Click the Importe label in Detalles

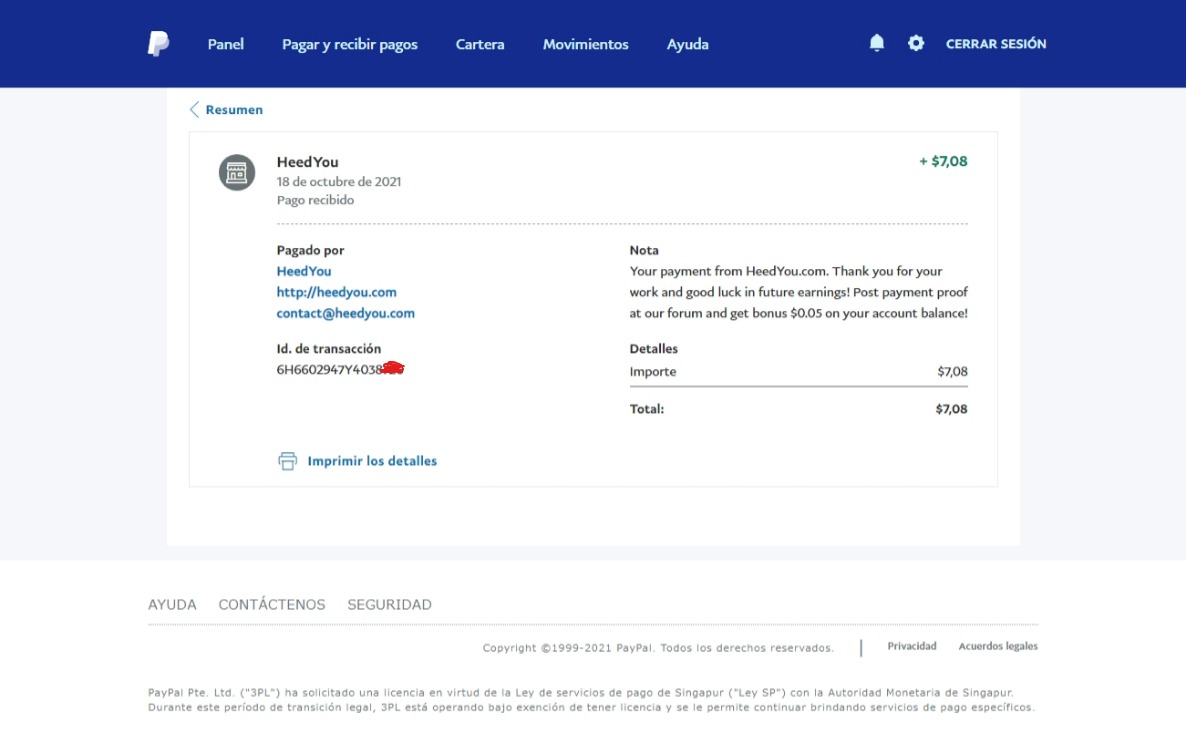coord(653,371)
